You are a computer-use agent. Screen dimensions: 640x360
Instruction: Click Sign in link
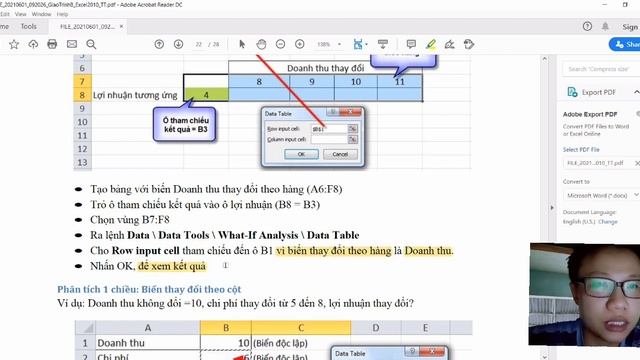point(630,27)
